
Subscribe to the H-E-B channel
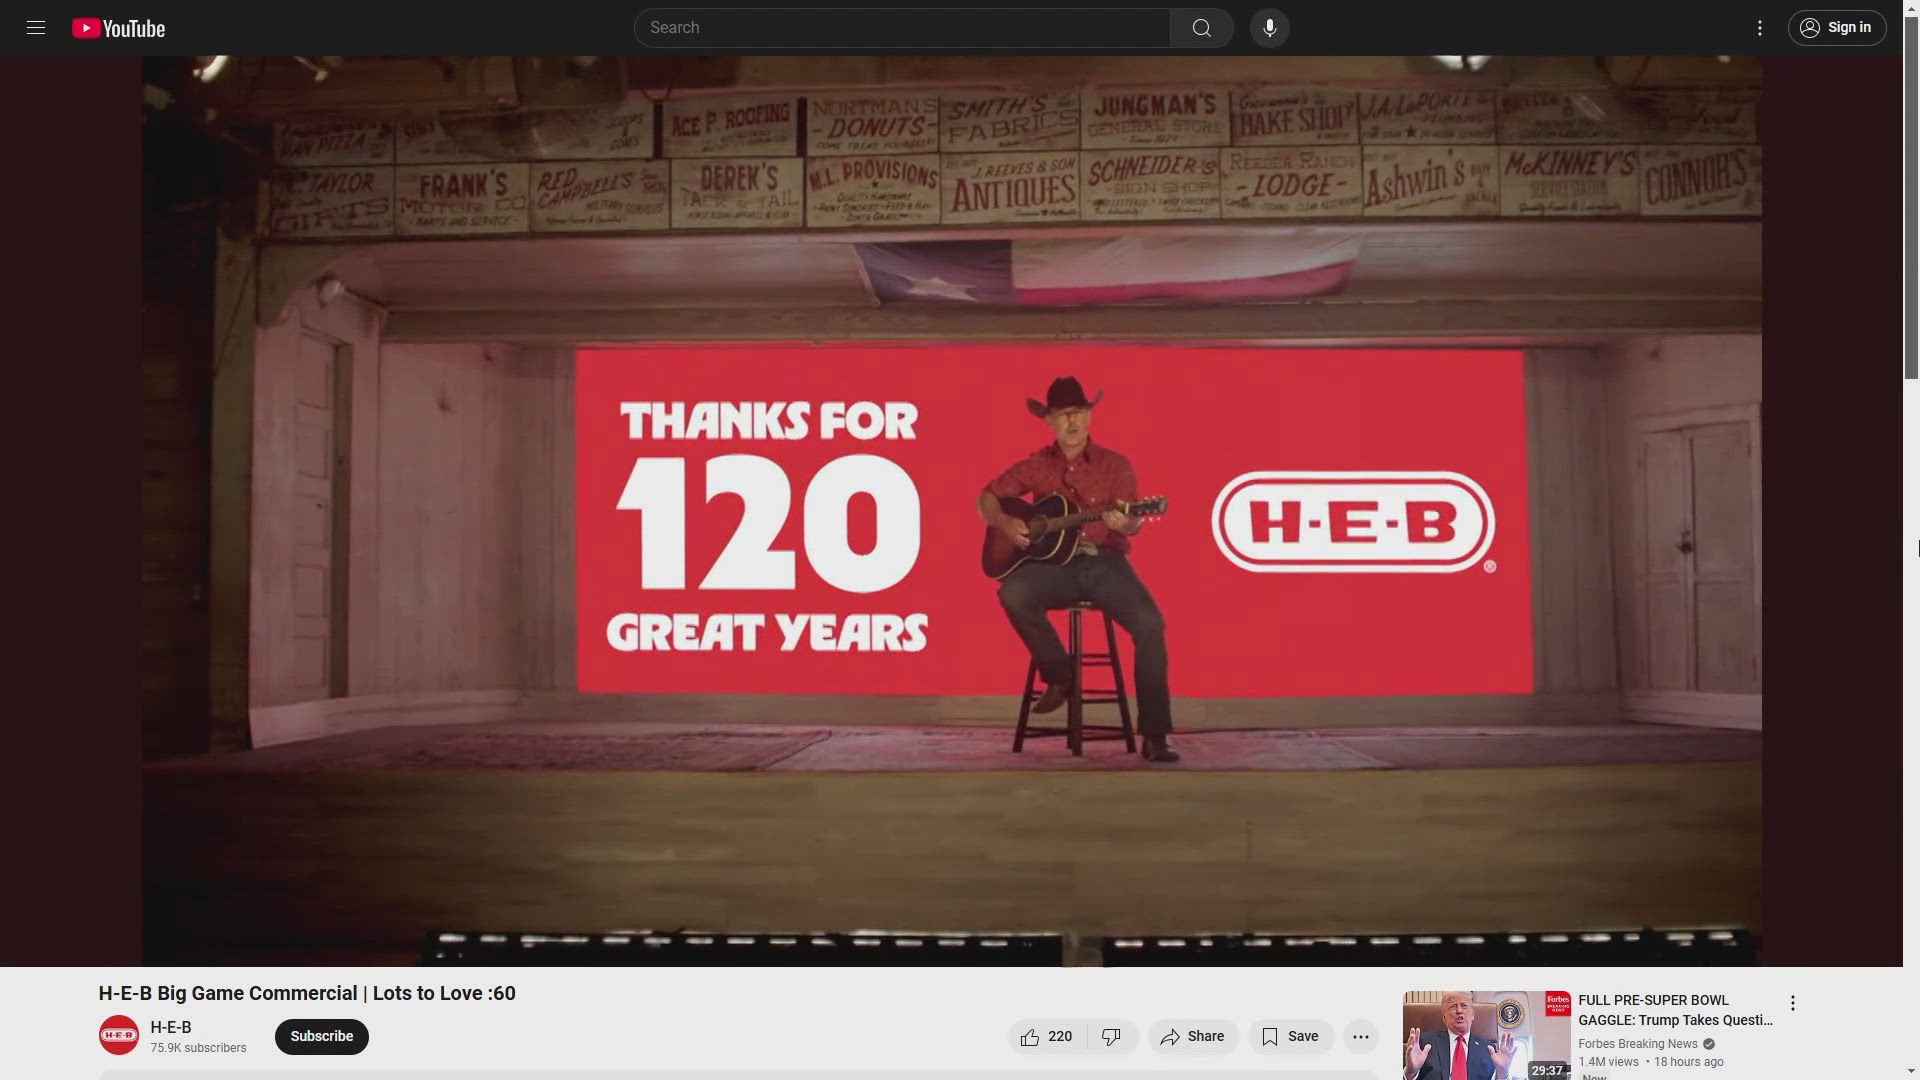click(x=321, y=1036)
